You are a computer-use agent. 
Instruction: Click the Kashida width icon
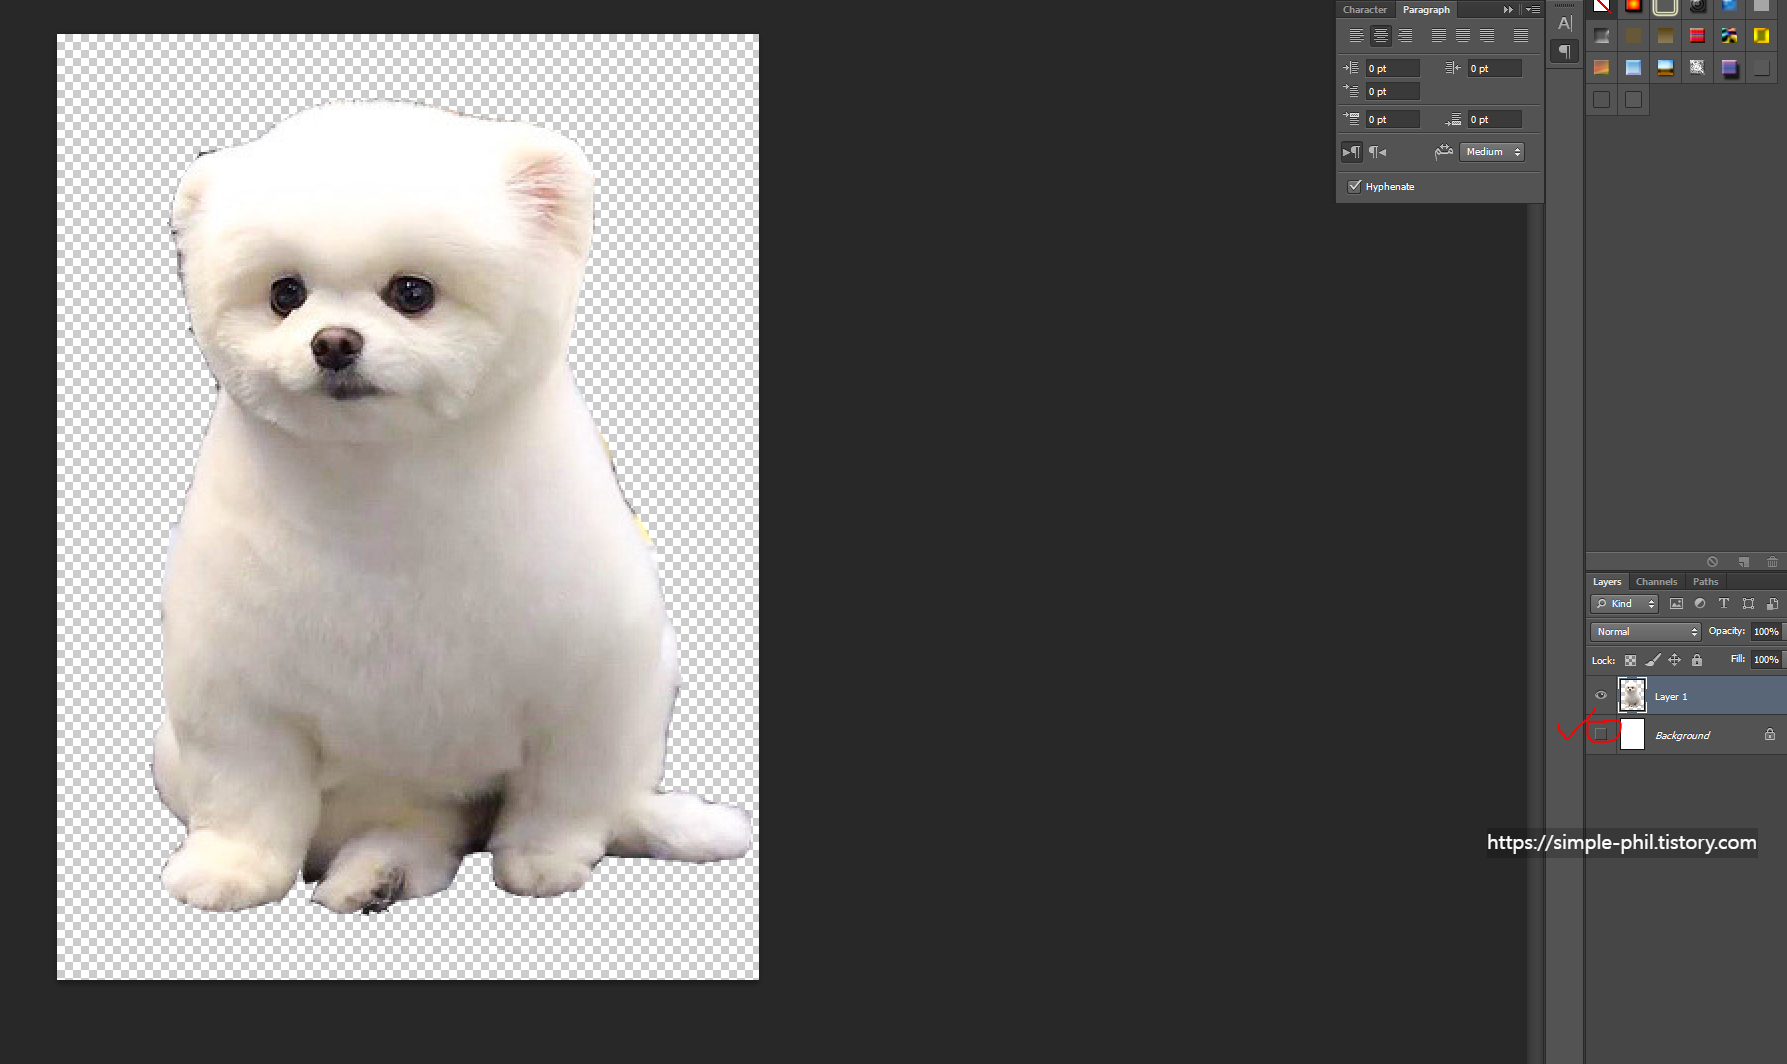1443,152
